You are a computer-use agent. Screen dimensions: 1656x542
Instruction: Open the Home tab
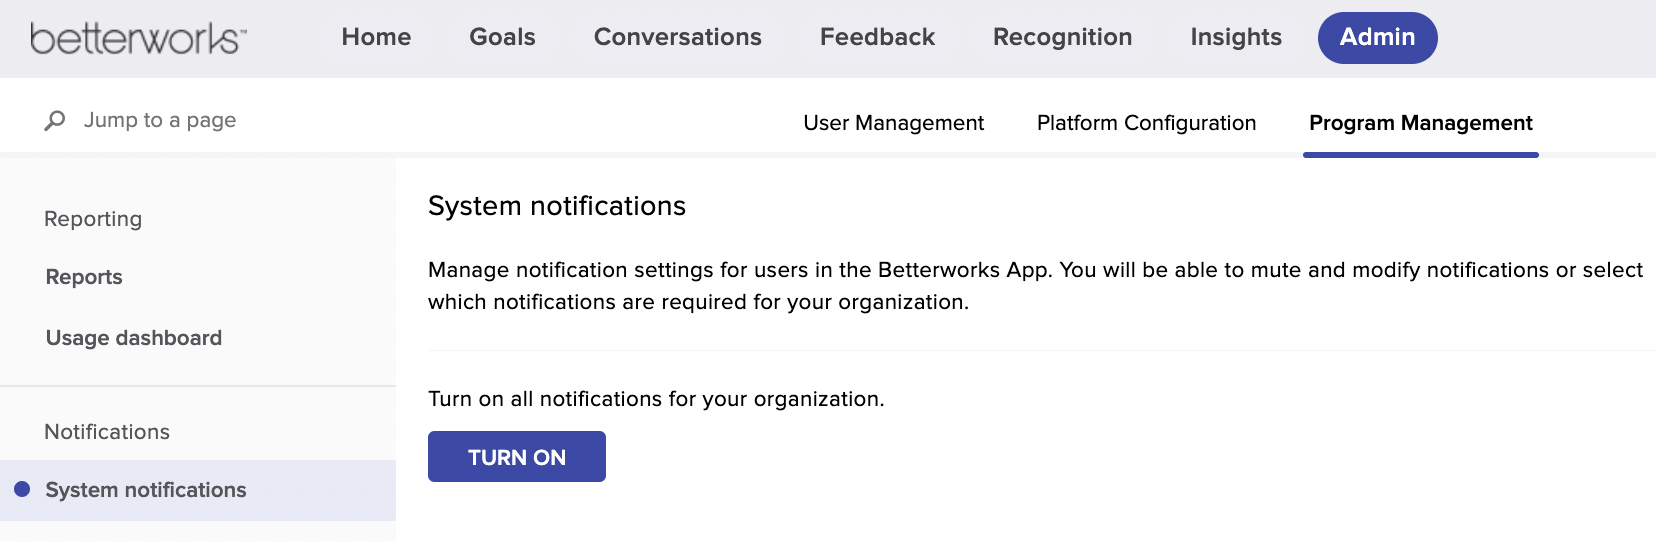tap(376, 37)
